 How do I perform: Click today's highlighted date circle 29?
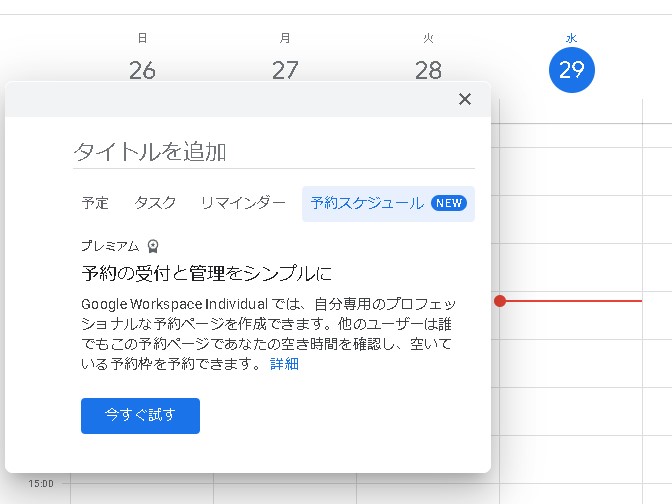[571, 70]
